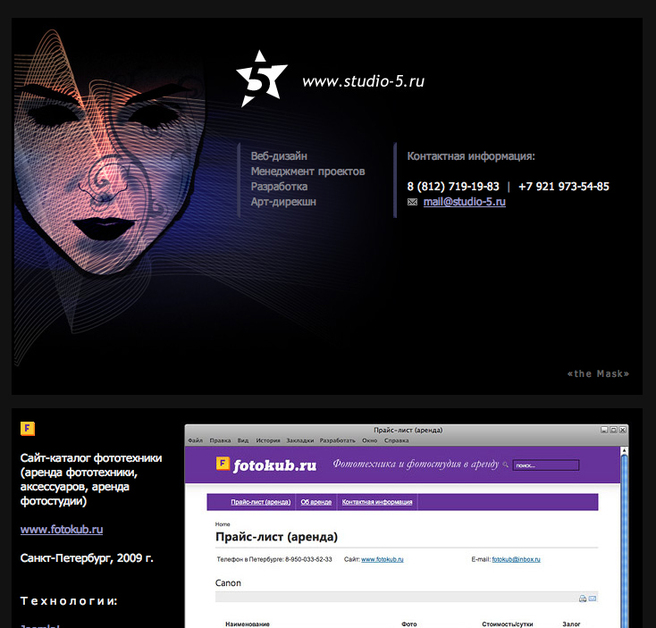Open the www.fotokub.ru link after 'Сайт:'

[382, 559]
